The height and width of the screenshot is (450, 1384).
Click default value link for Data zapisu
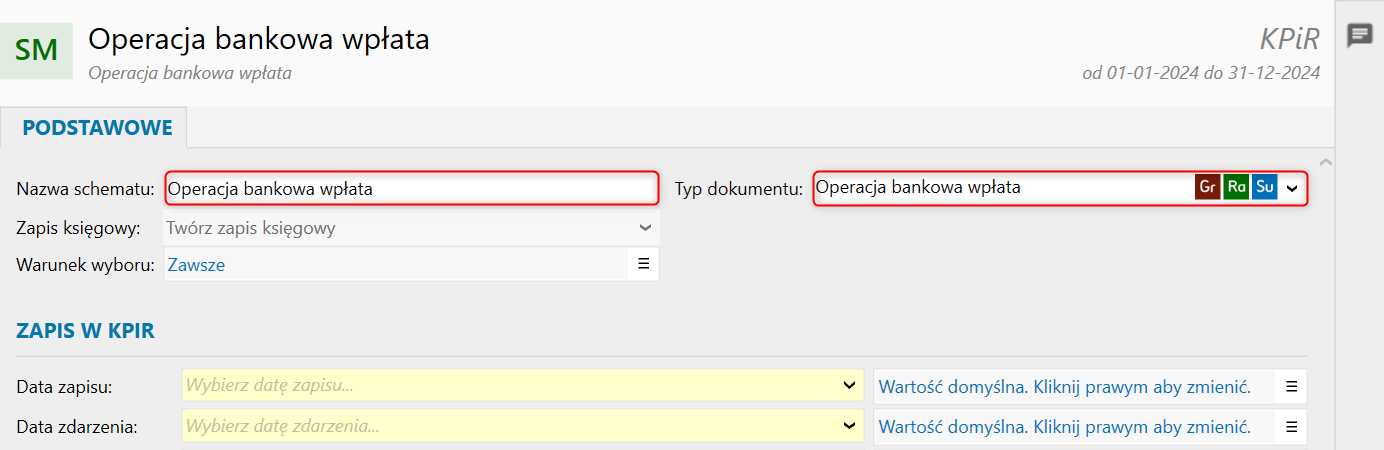click(1065, 386)
